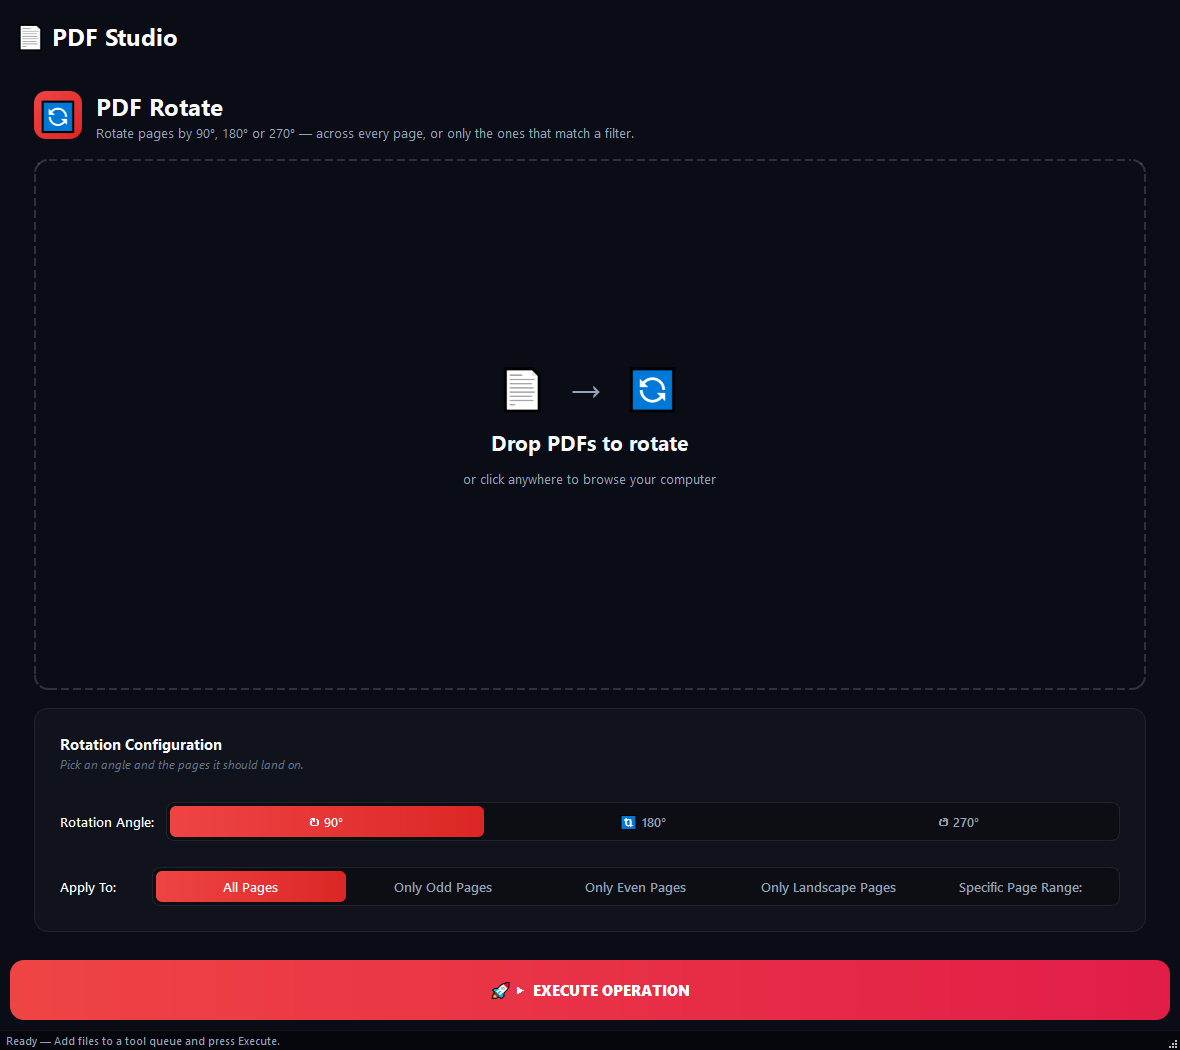Apply rotation to All Pages
The image size is (1180, 1050).
pos(251,887)
